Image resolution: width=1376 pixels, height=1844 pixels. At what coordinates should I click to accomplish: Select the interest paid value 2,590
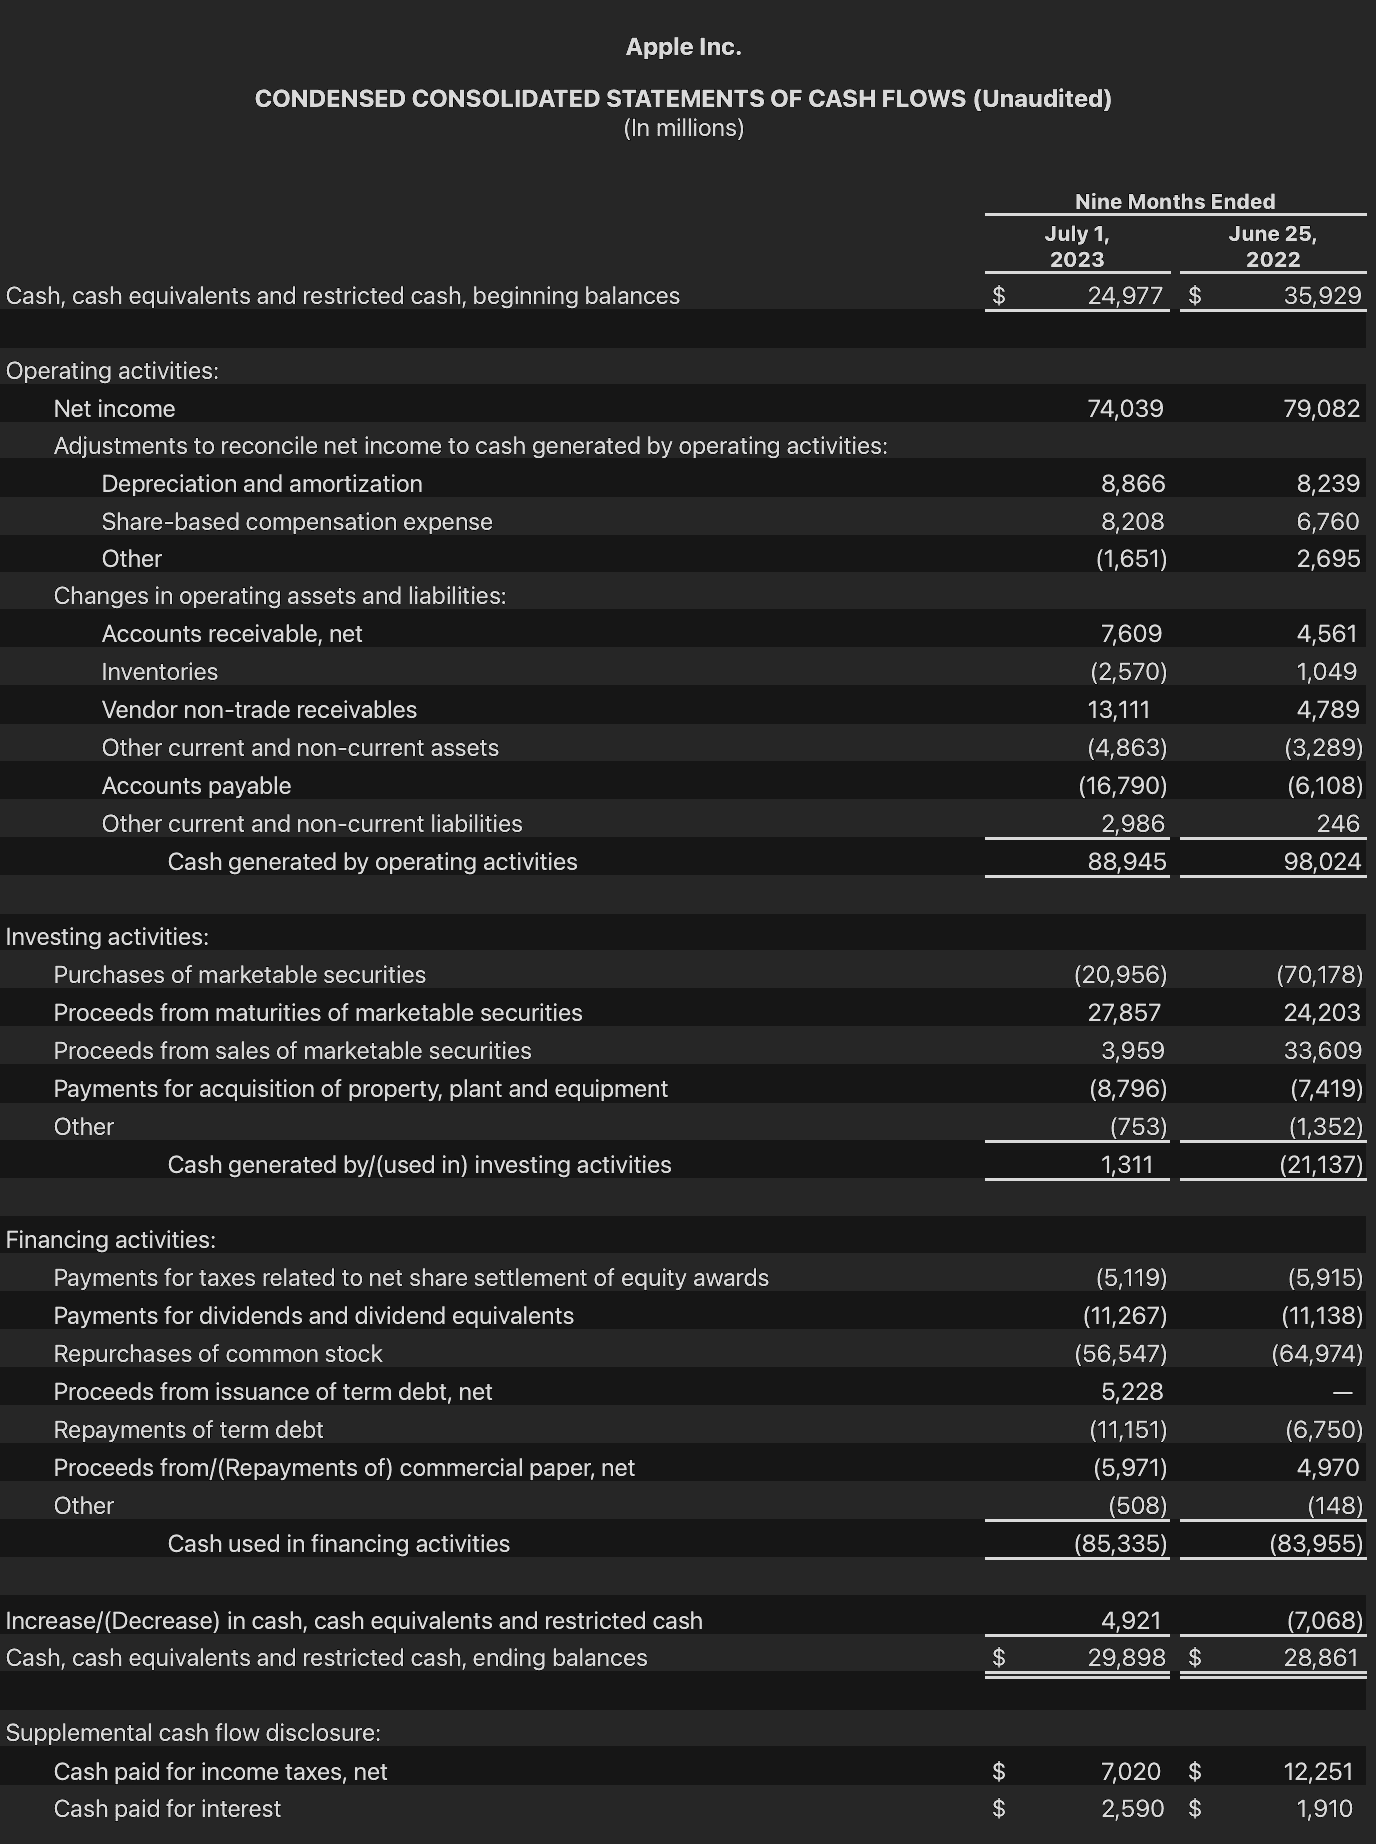[1133, 1809]
